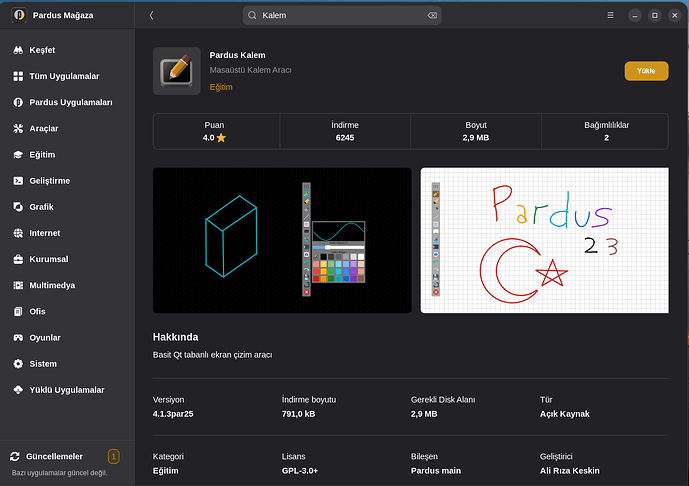
Task: Open the Sistem category label
Action: (43, 364)
